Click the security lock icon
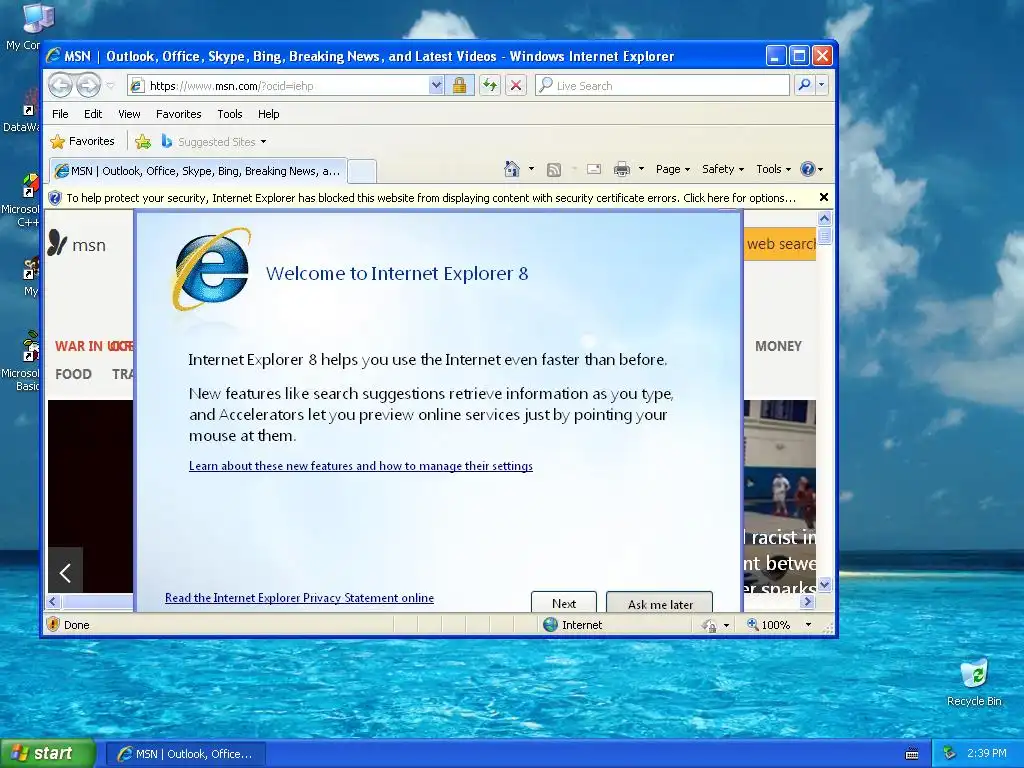Screen dimensions: 1024x768 click(459, 86)
